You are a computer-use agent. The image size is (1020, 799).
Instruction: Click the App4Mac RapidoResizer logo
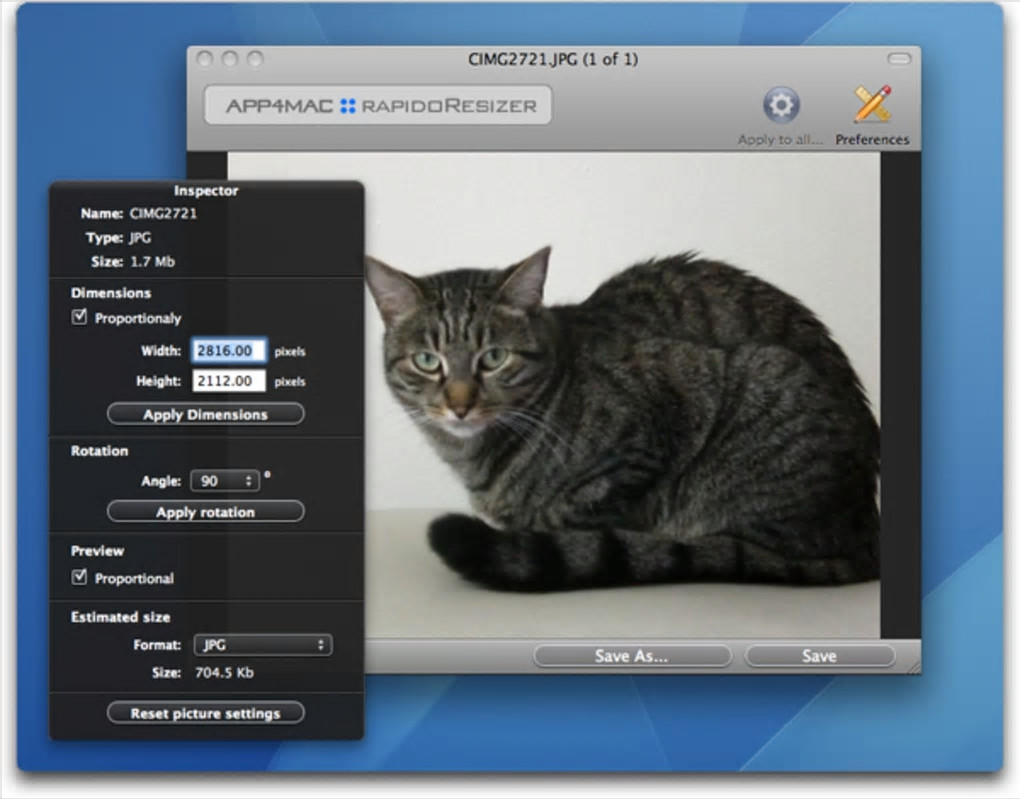click(x=378, y=105)
